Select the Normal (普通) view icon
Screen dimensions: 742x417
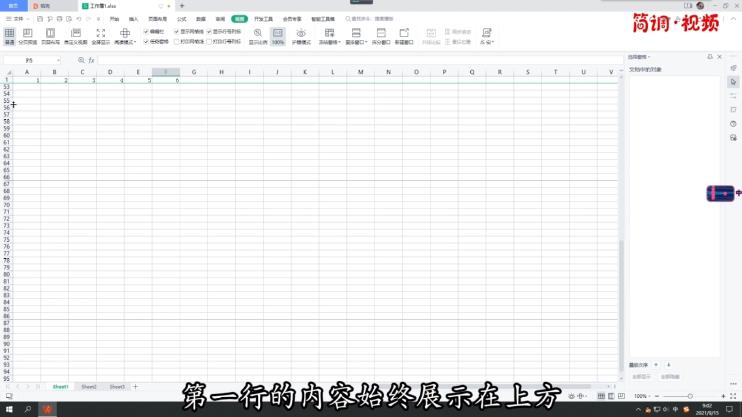[9, 36]
